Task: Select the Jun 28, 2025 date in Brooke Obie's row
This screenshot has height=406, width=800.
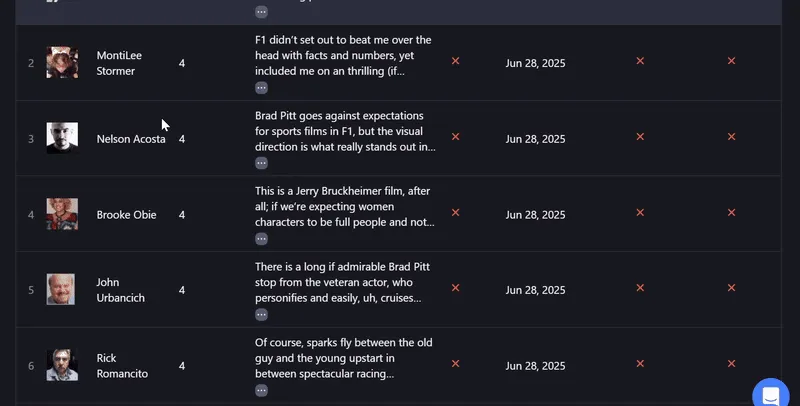Action: (535, 215)
